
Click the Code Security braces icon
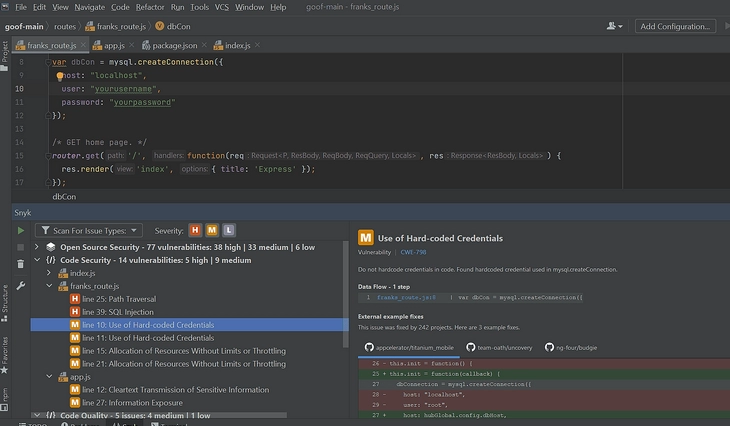51,260
